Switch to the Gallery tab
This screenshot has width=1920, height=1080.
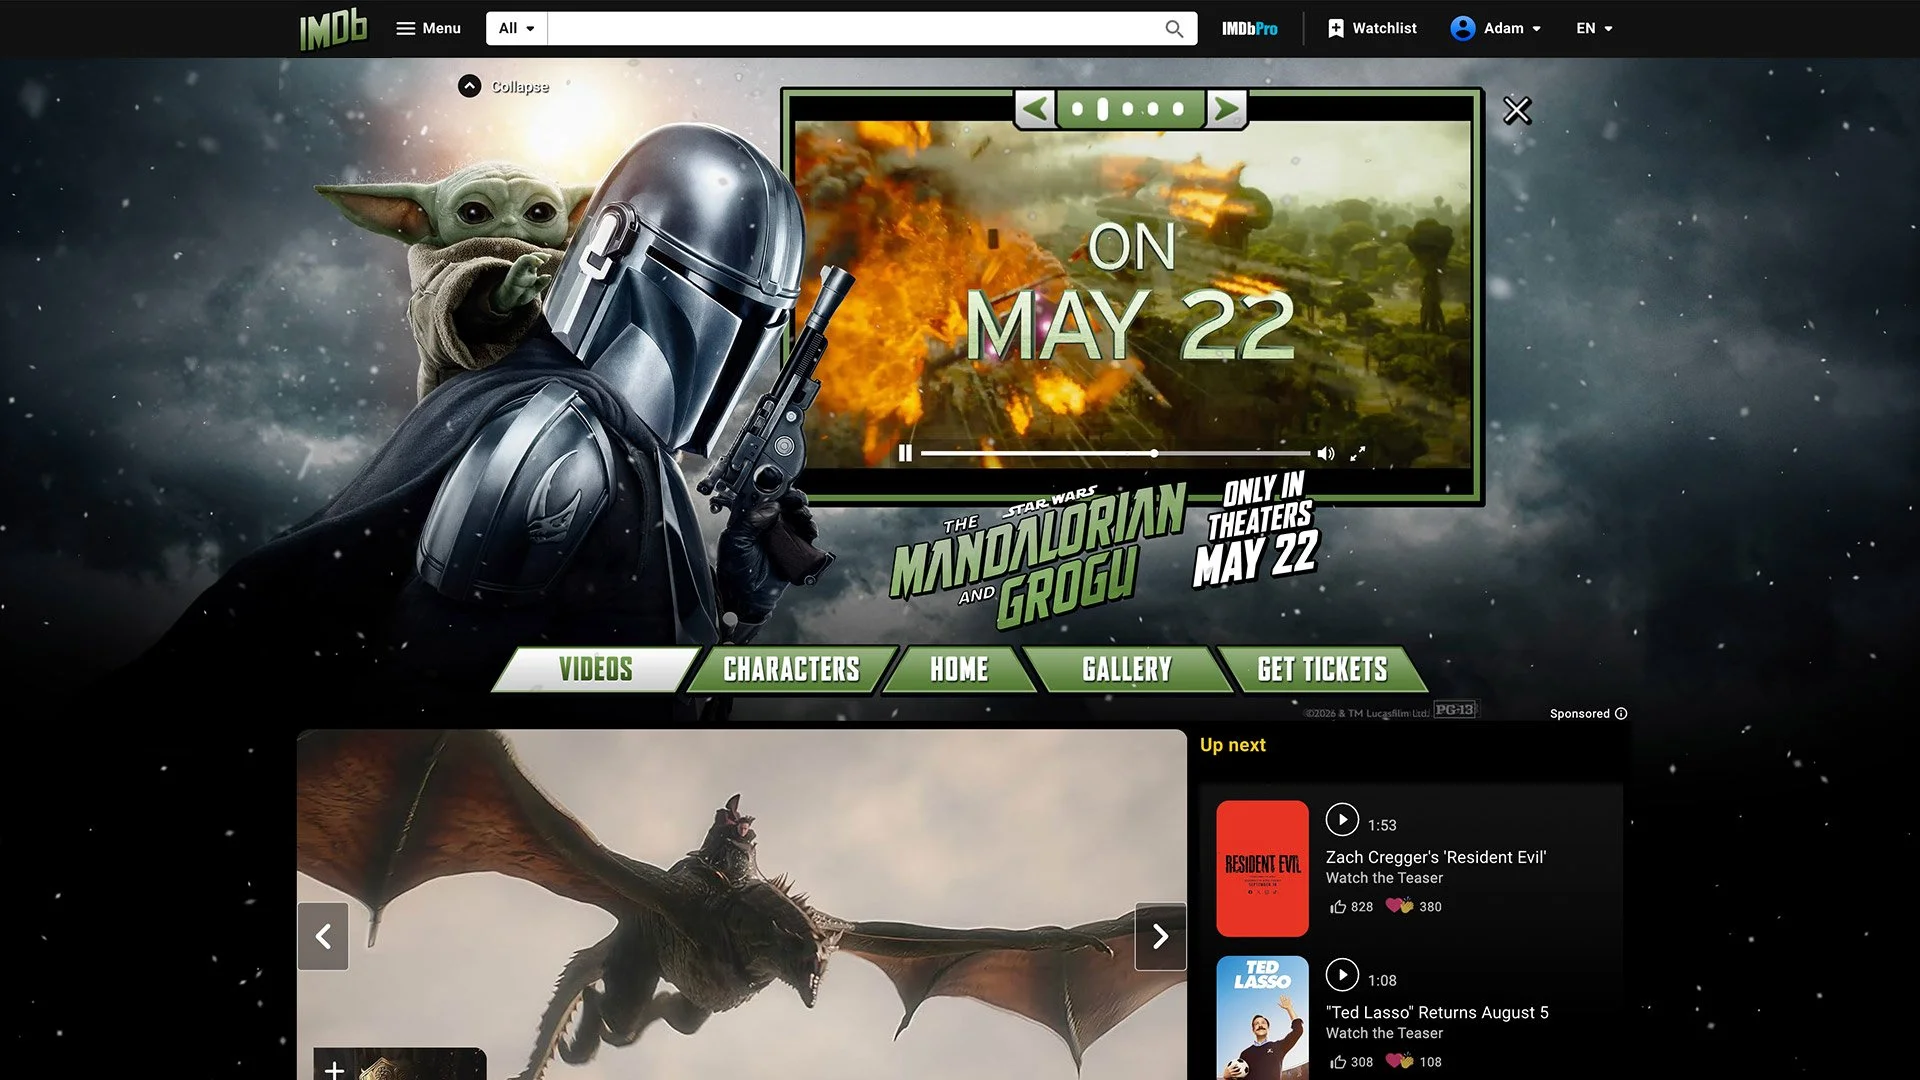click(x=1127, y=669)
